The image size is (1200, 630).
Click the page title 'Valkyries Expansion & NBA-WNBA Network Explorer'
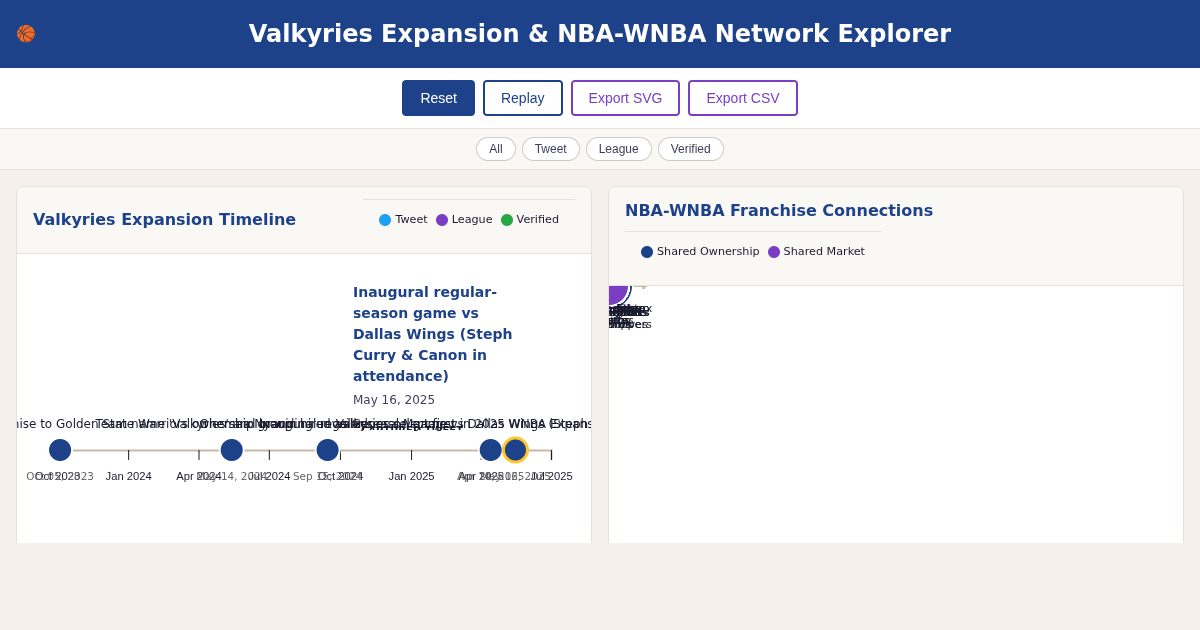(x=600, y=34)
